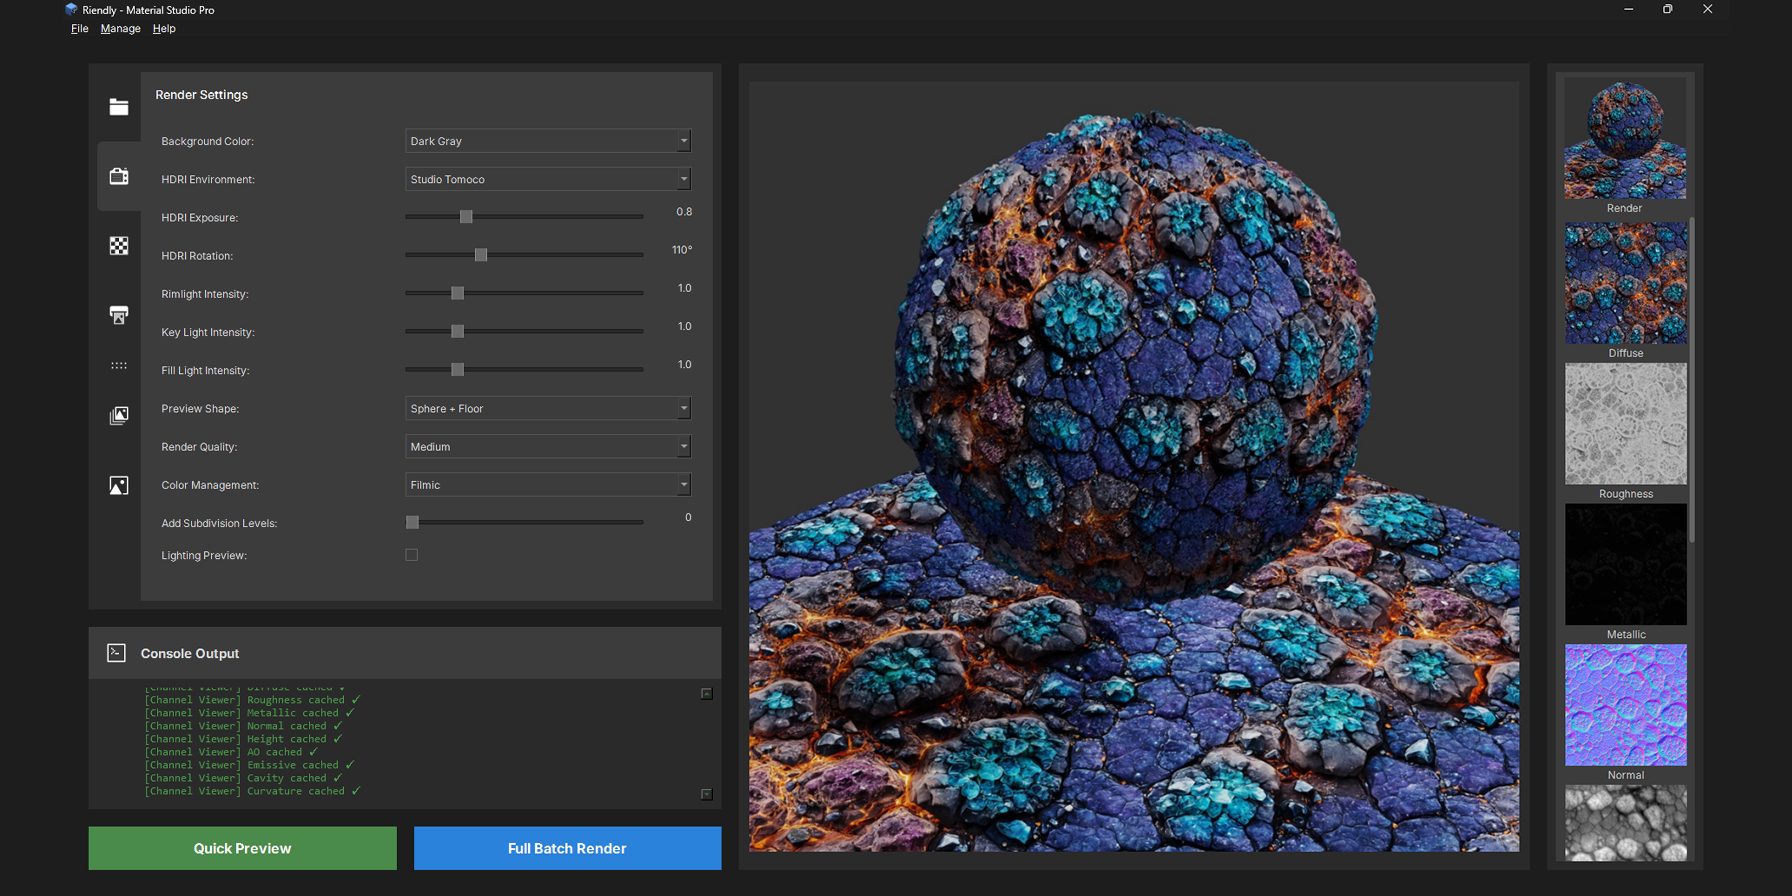1792x896 pixels.
Task: Click the printer-style export sidebar icon
Action: [119, 315]
